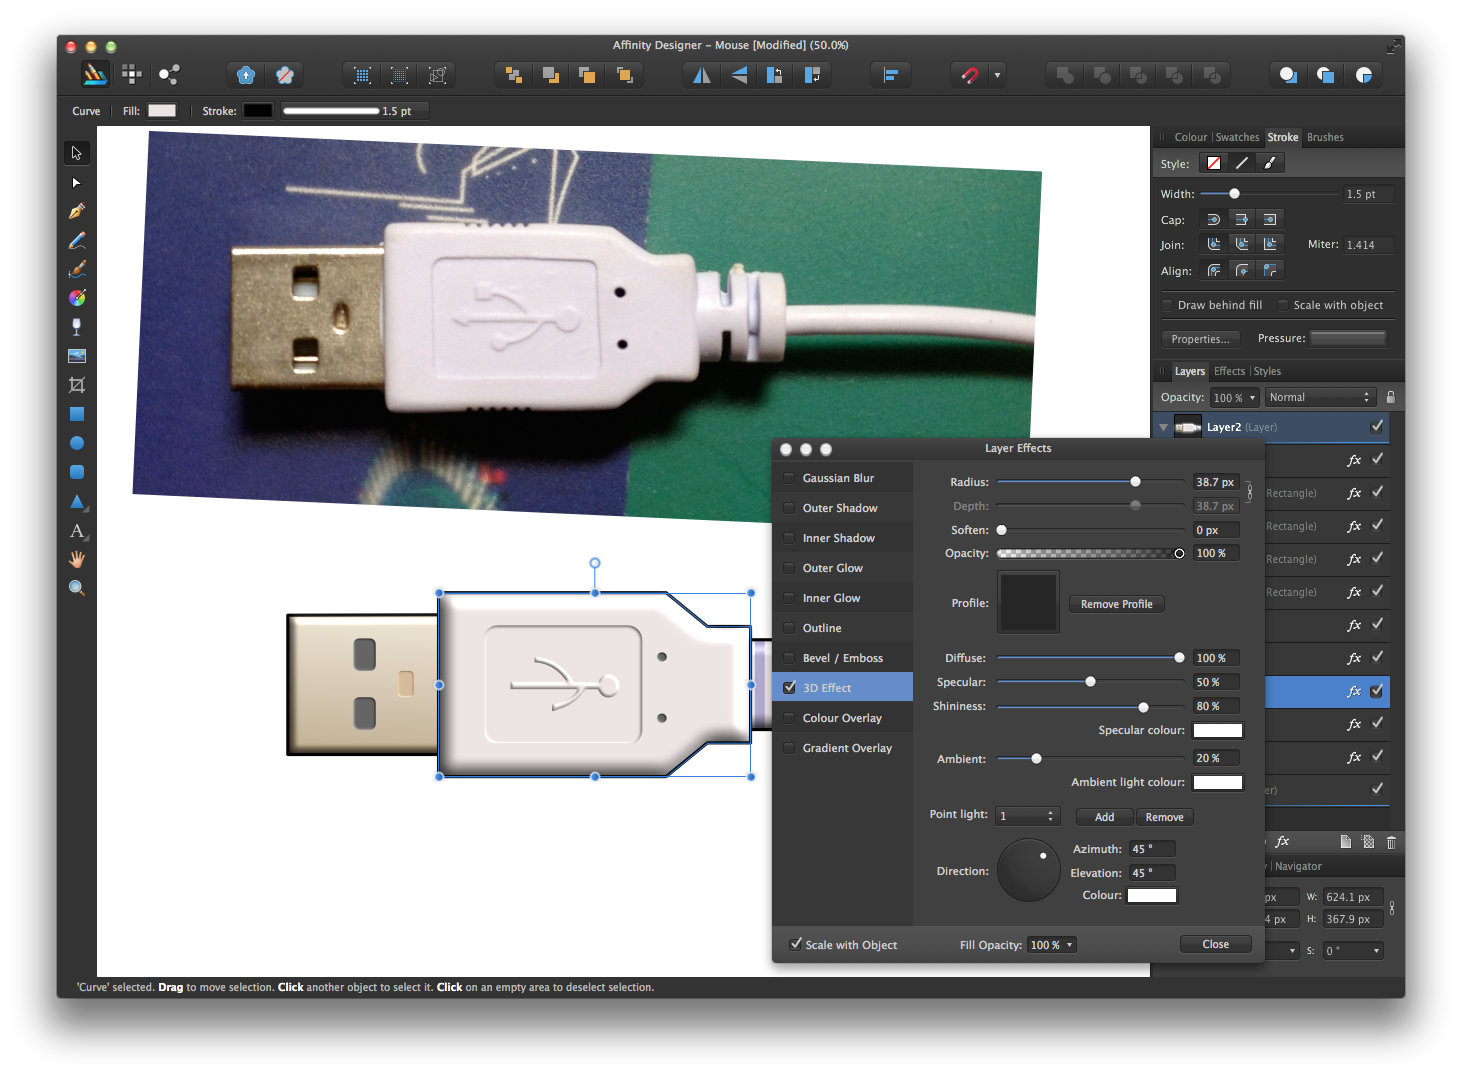This screenshot has width=1462, height=1077.
Task: Select the Place Image tool
Action: tap(76, 356)
